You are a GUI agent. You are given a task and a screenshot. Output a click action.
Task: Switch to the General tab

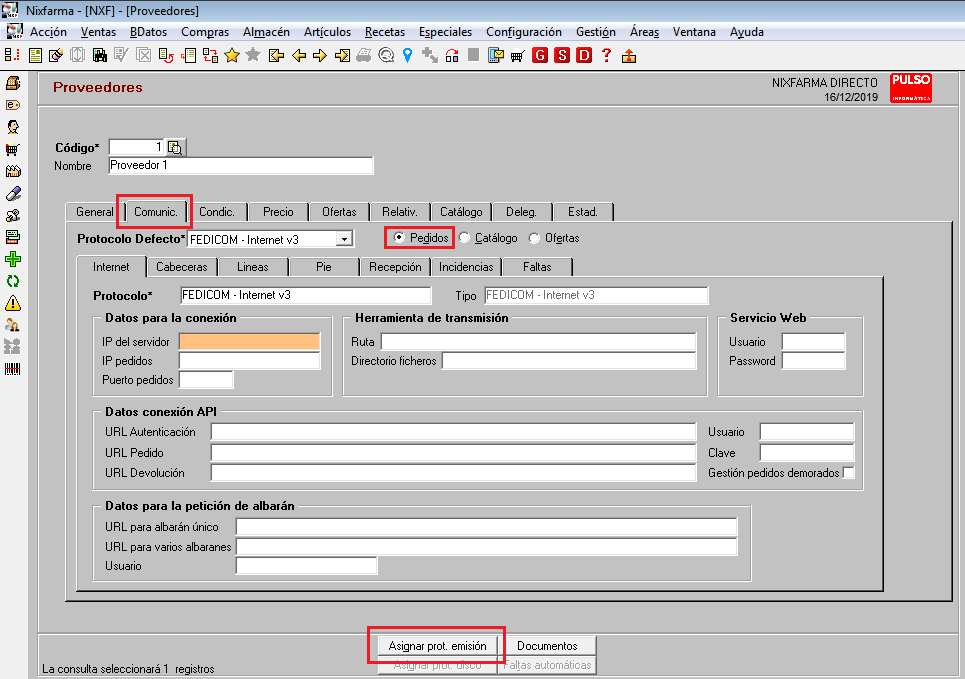tap(94, 212)
